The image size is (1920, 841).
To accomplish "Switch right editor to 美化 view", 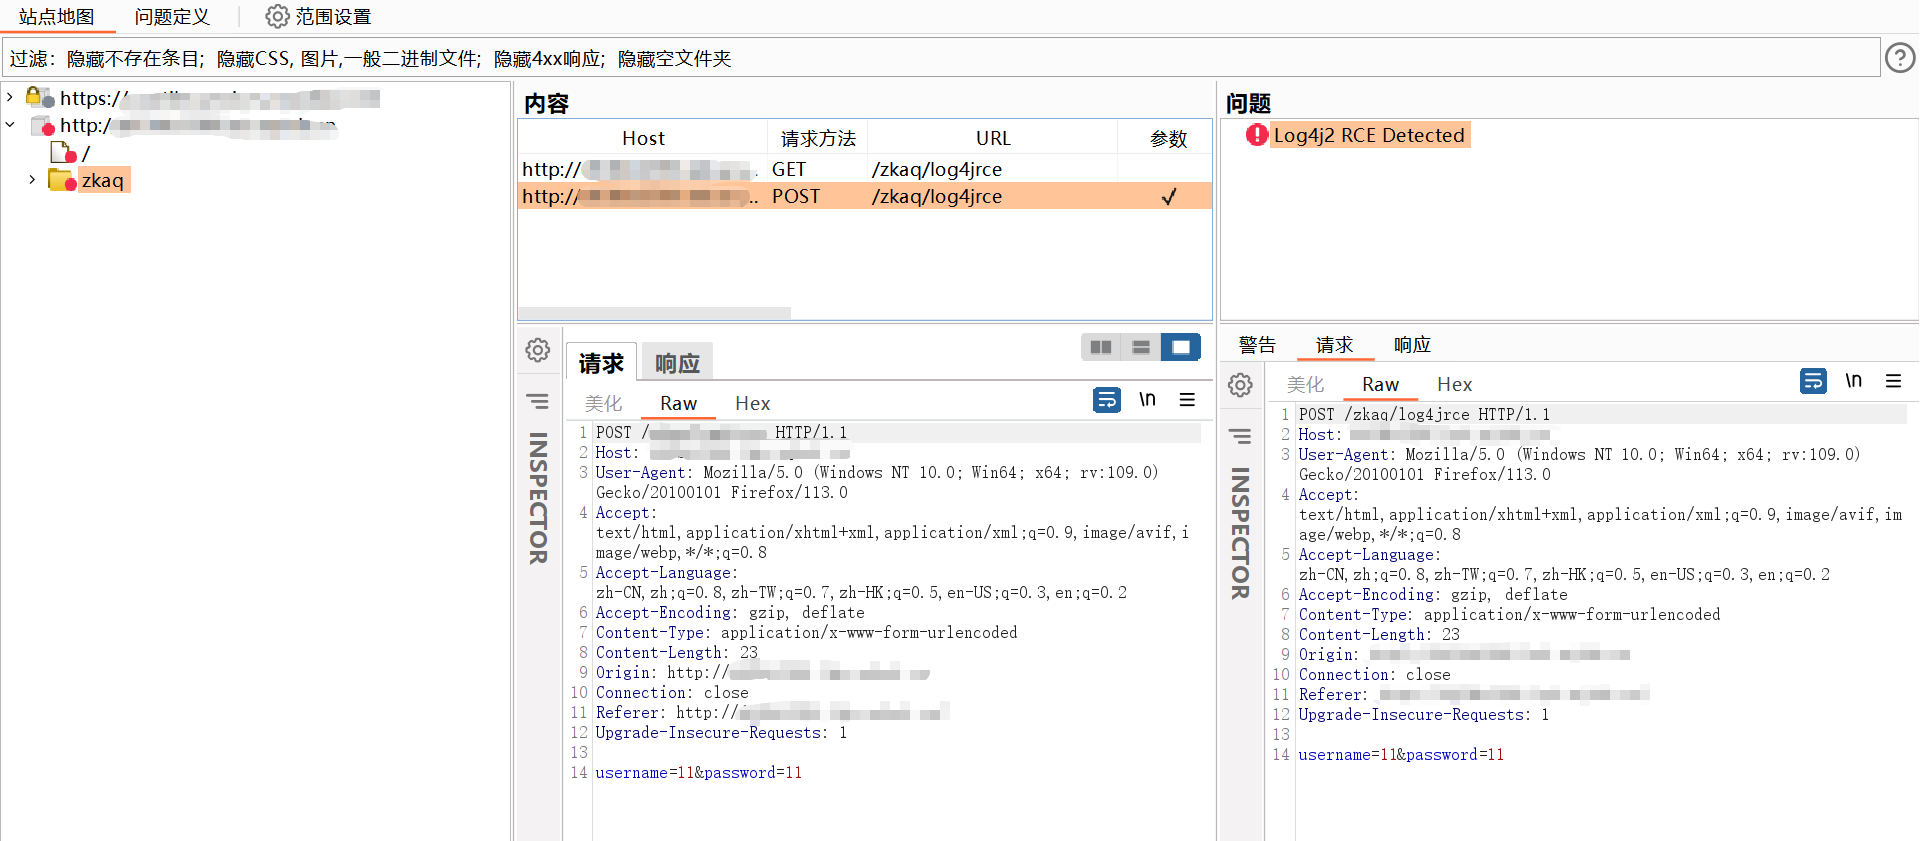I will coord(1306,384).
